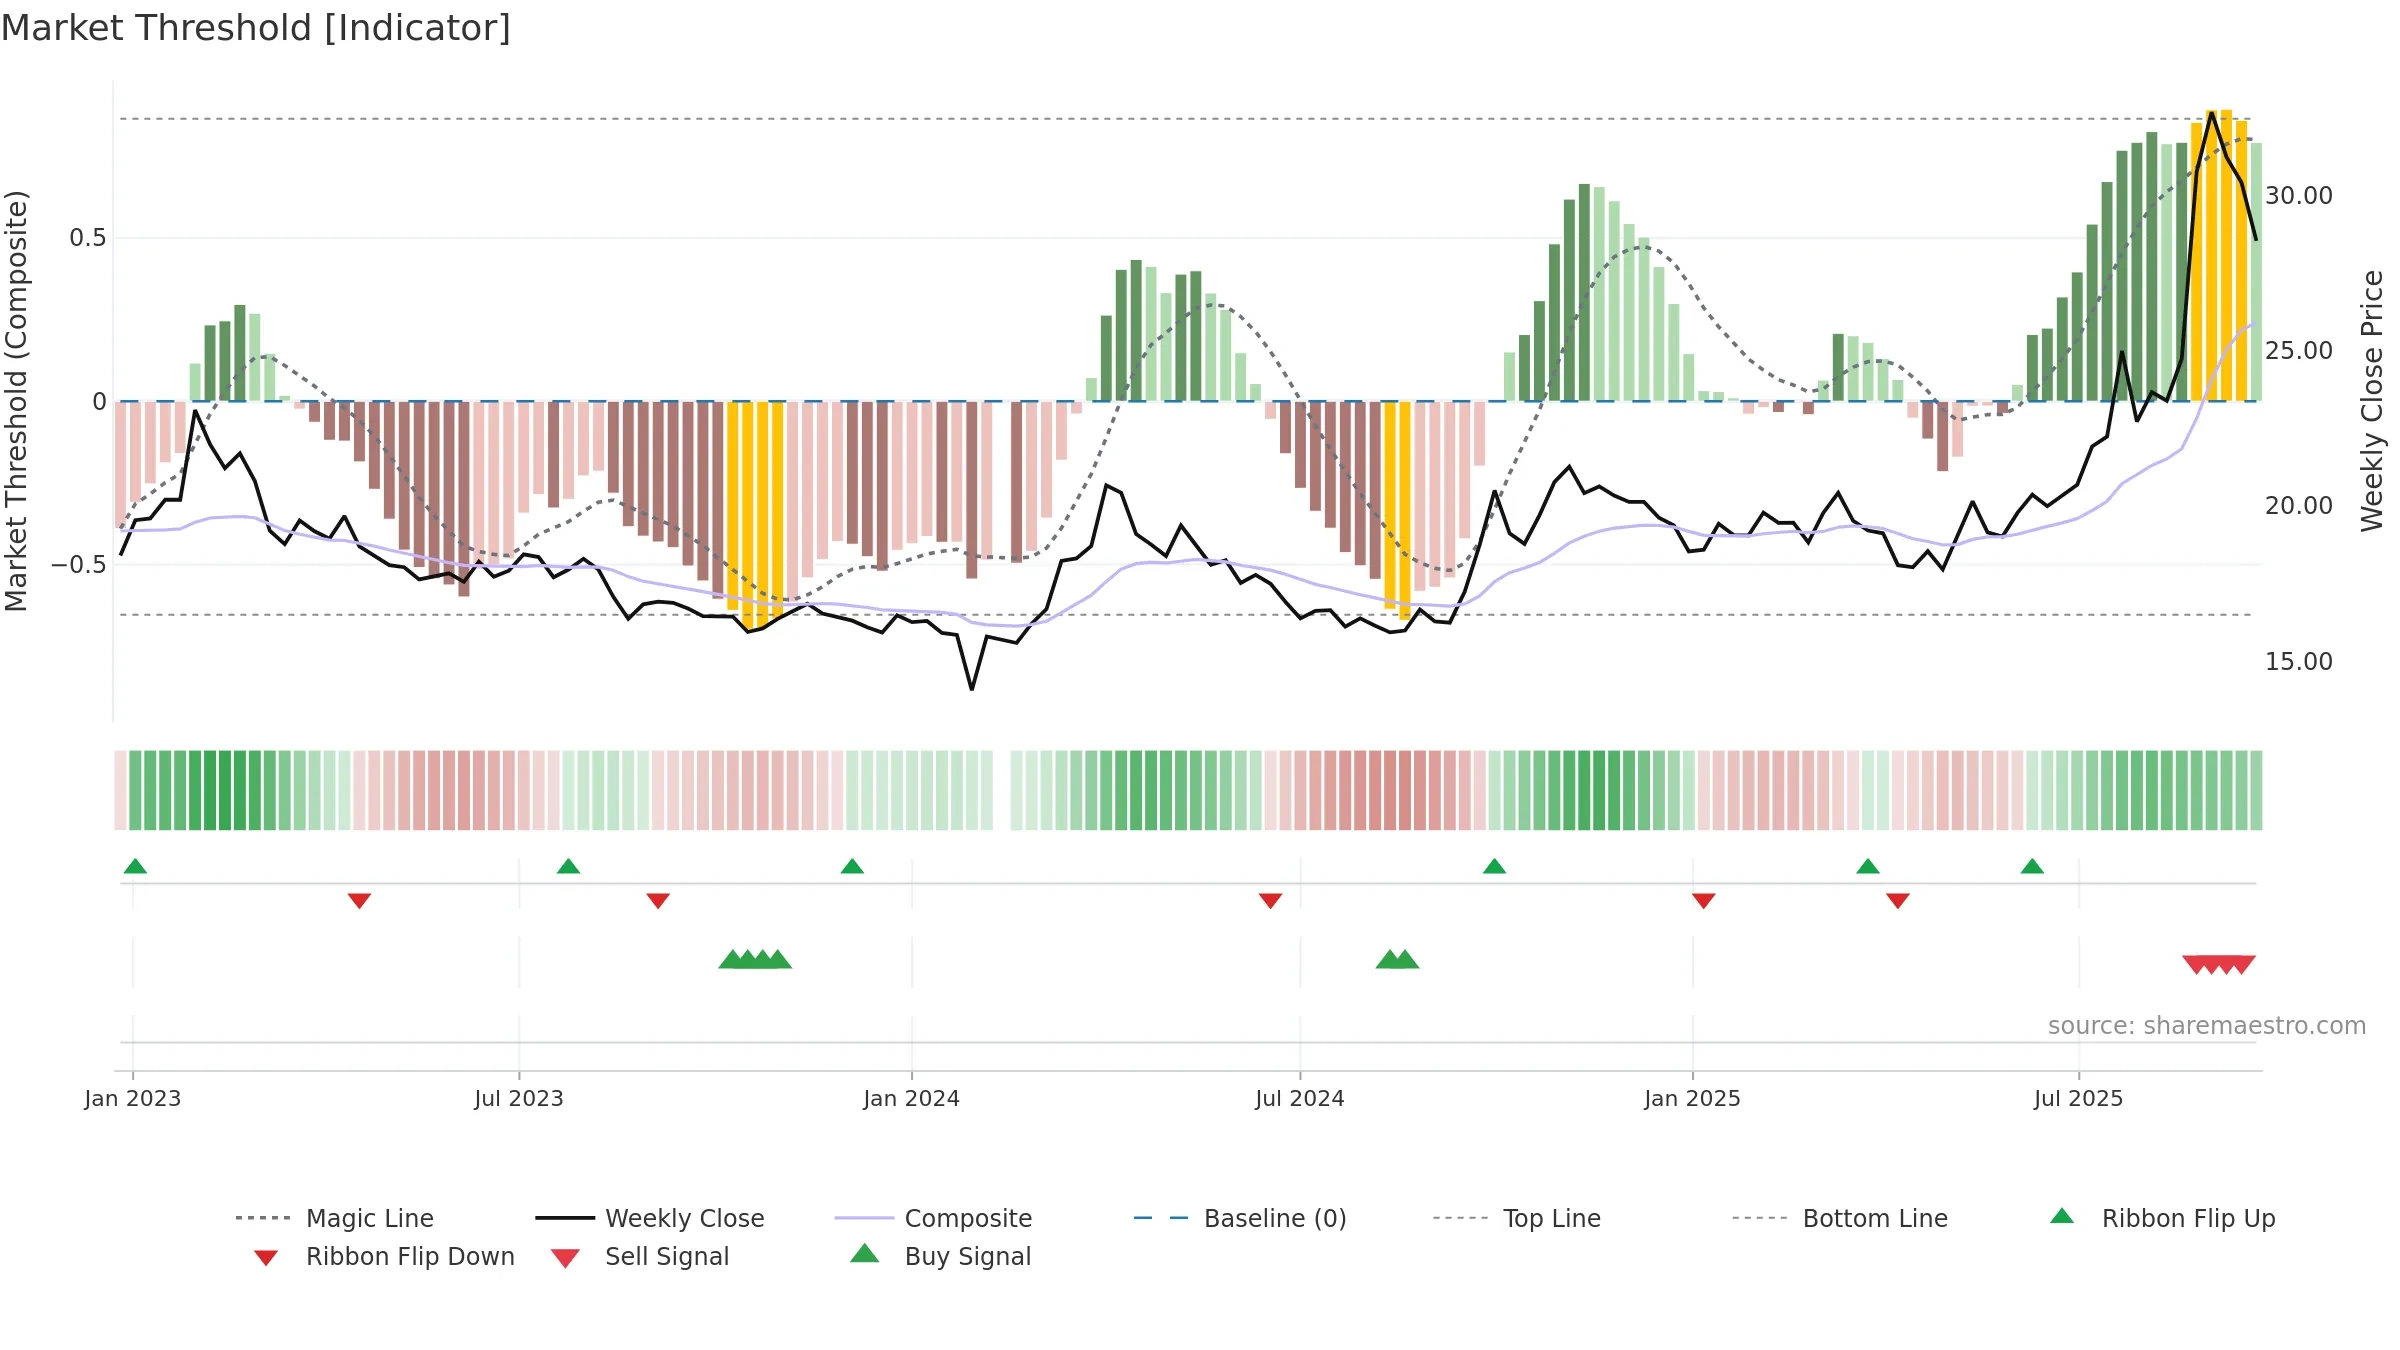This screenshot has width=2400, height=1350.
Task: Hide the Composite series via legend
Action: click(934, 1218)
